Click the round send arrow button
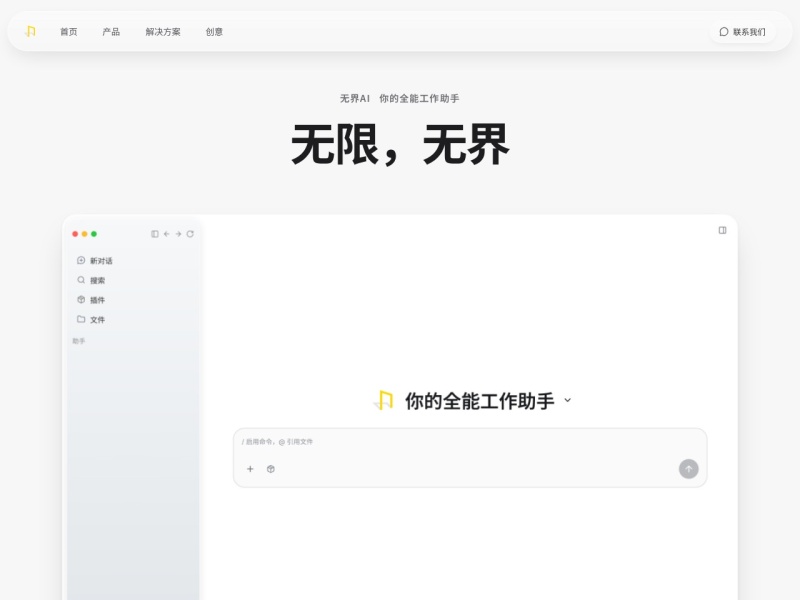This screenshot has height=600, width=800. pyautogui.click(x=688, y=469)
